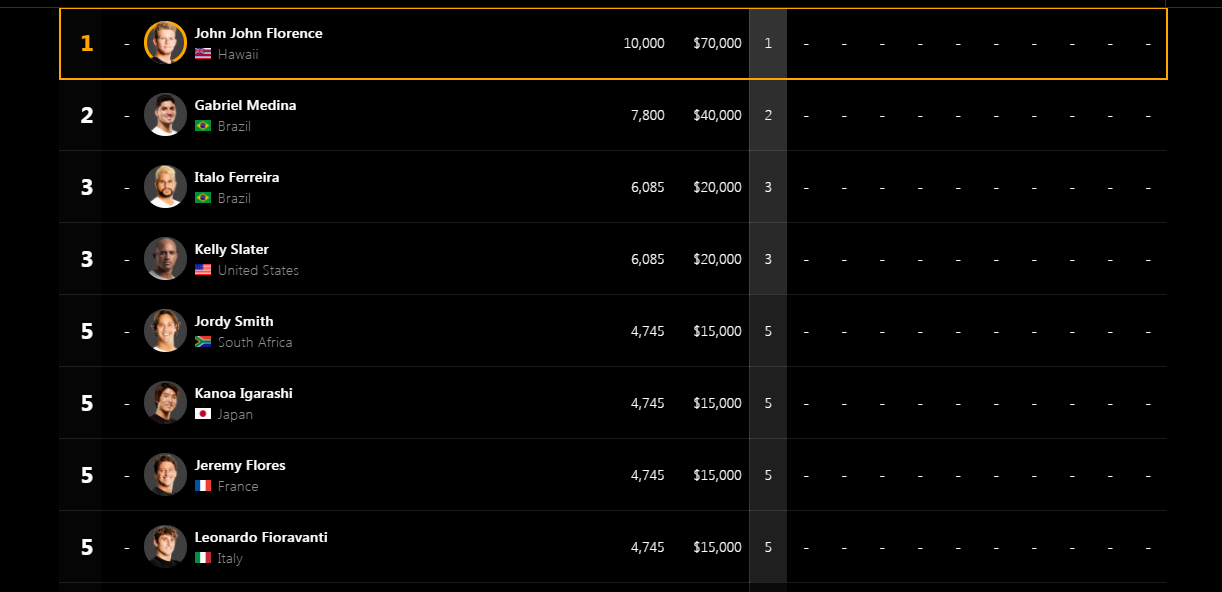This screenshot has height=592, width=1222.
Task: Click the United States flag icon
Action: coord(203,270)
